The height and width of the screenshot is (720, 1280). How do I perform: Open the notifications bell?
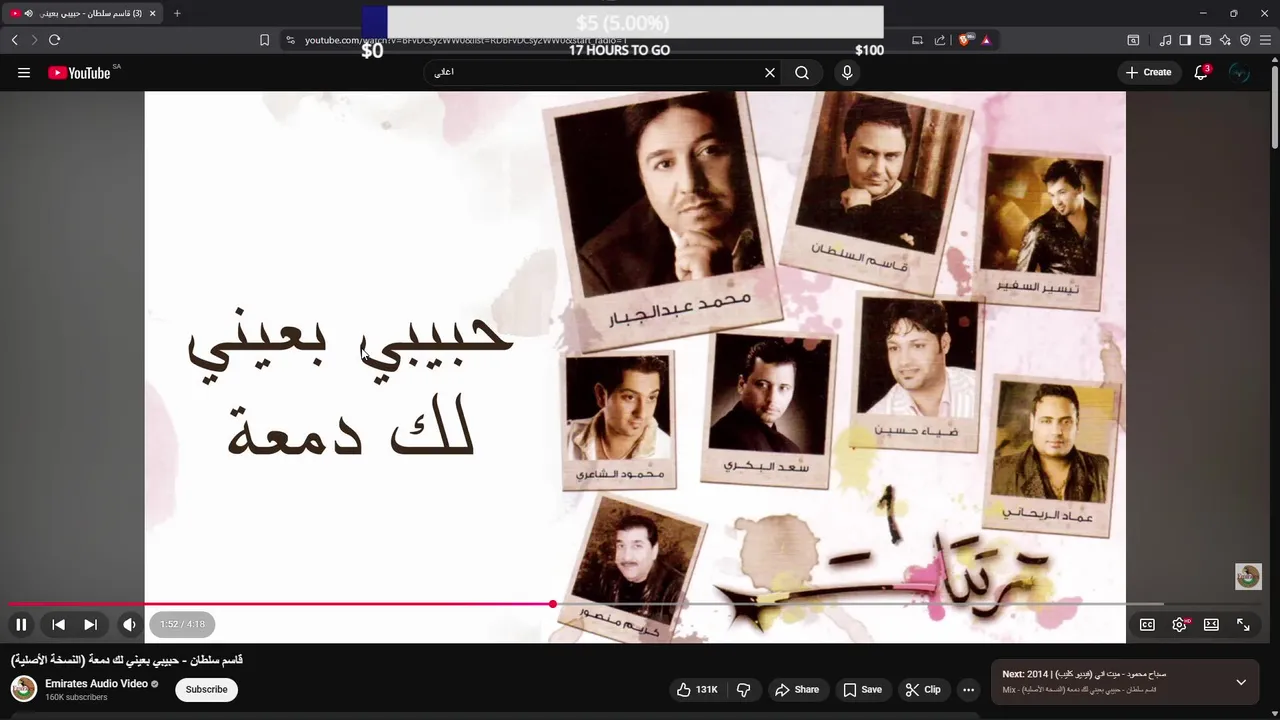1201,72
